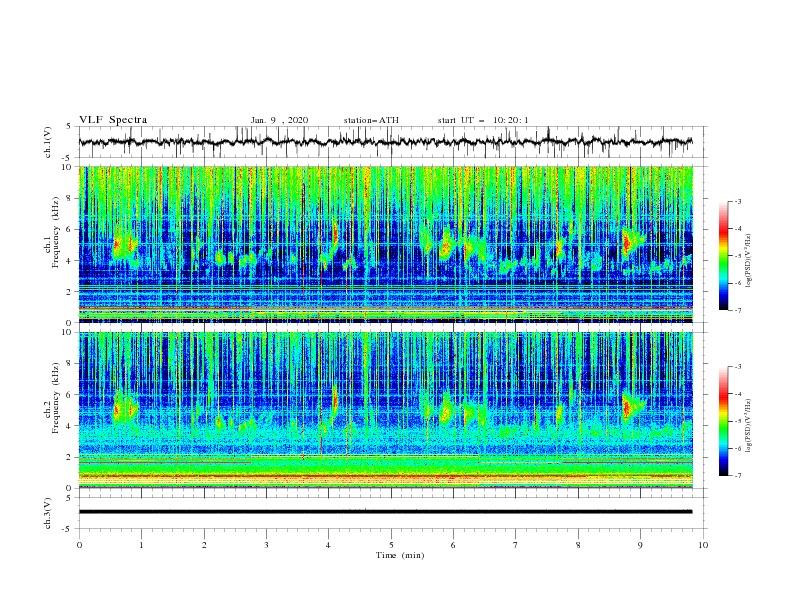Click the ch.2 spectrogram color scale bar
Image resolution: width=792 pixels, height=612 pixels.
pyautogui.click(x=723, y=421)
